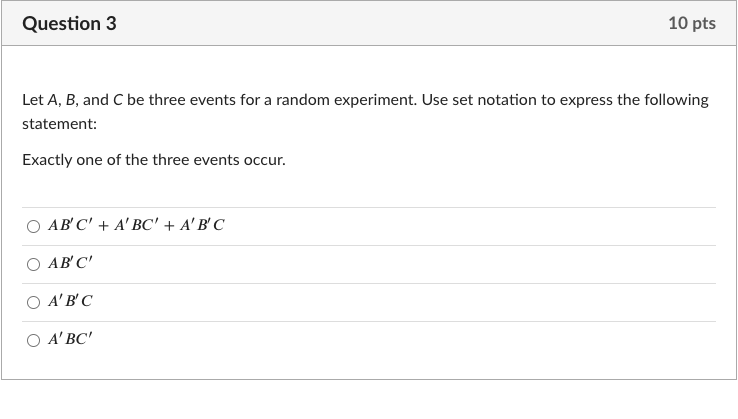Click the Question 3 heading

tap(69, 24)
